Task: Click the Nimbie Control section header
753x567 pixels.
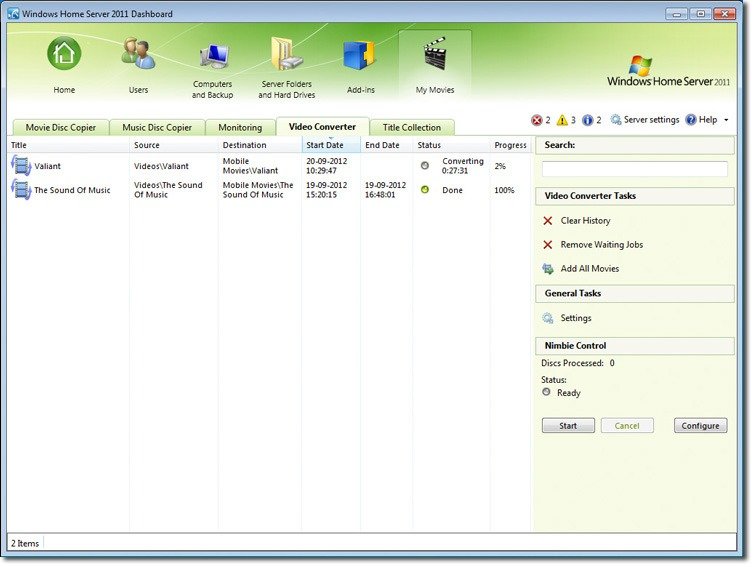Action: click(635, 346)
